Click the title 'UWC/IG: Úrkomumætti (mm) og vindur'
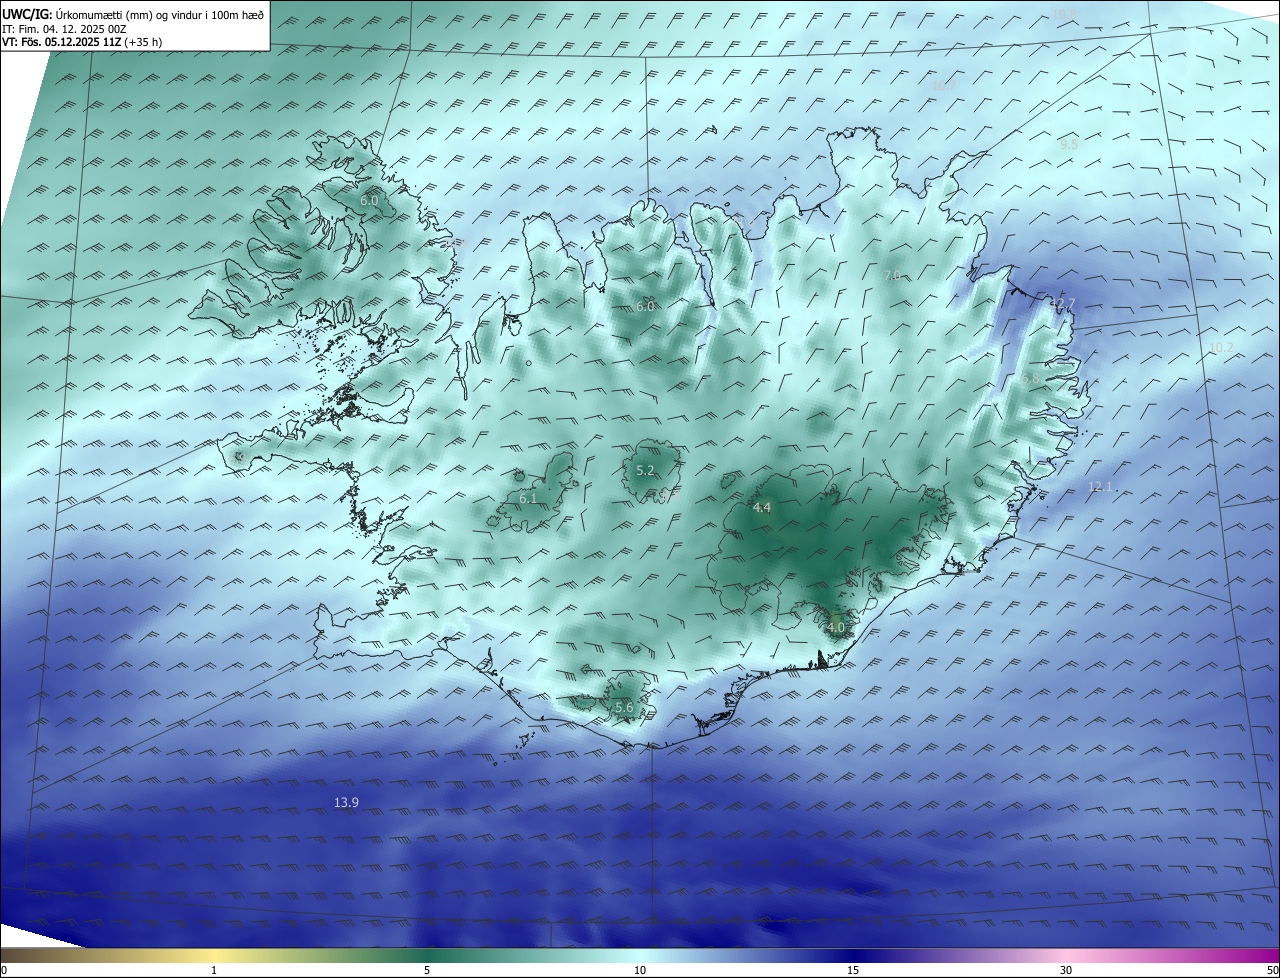This screenshot has width=1280, height=978. pos(134,14)
